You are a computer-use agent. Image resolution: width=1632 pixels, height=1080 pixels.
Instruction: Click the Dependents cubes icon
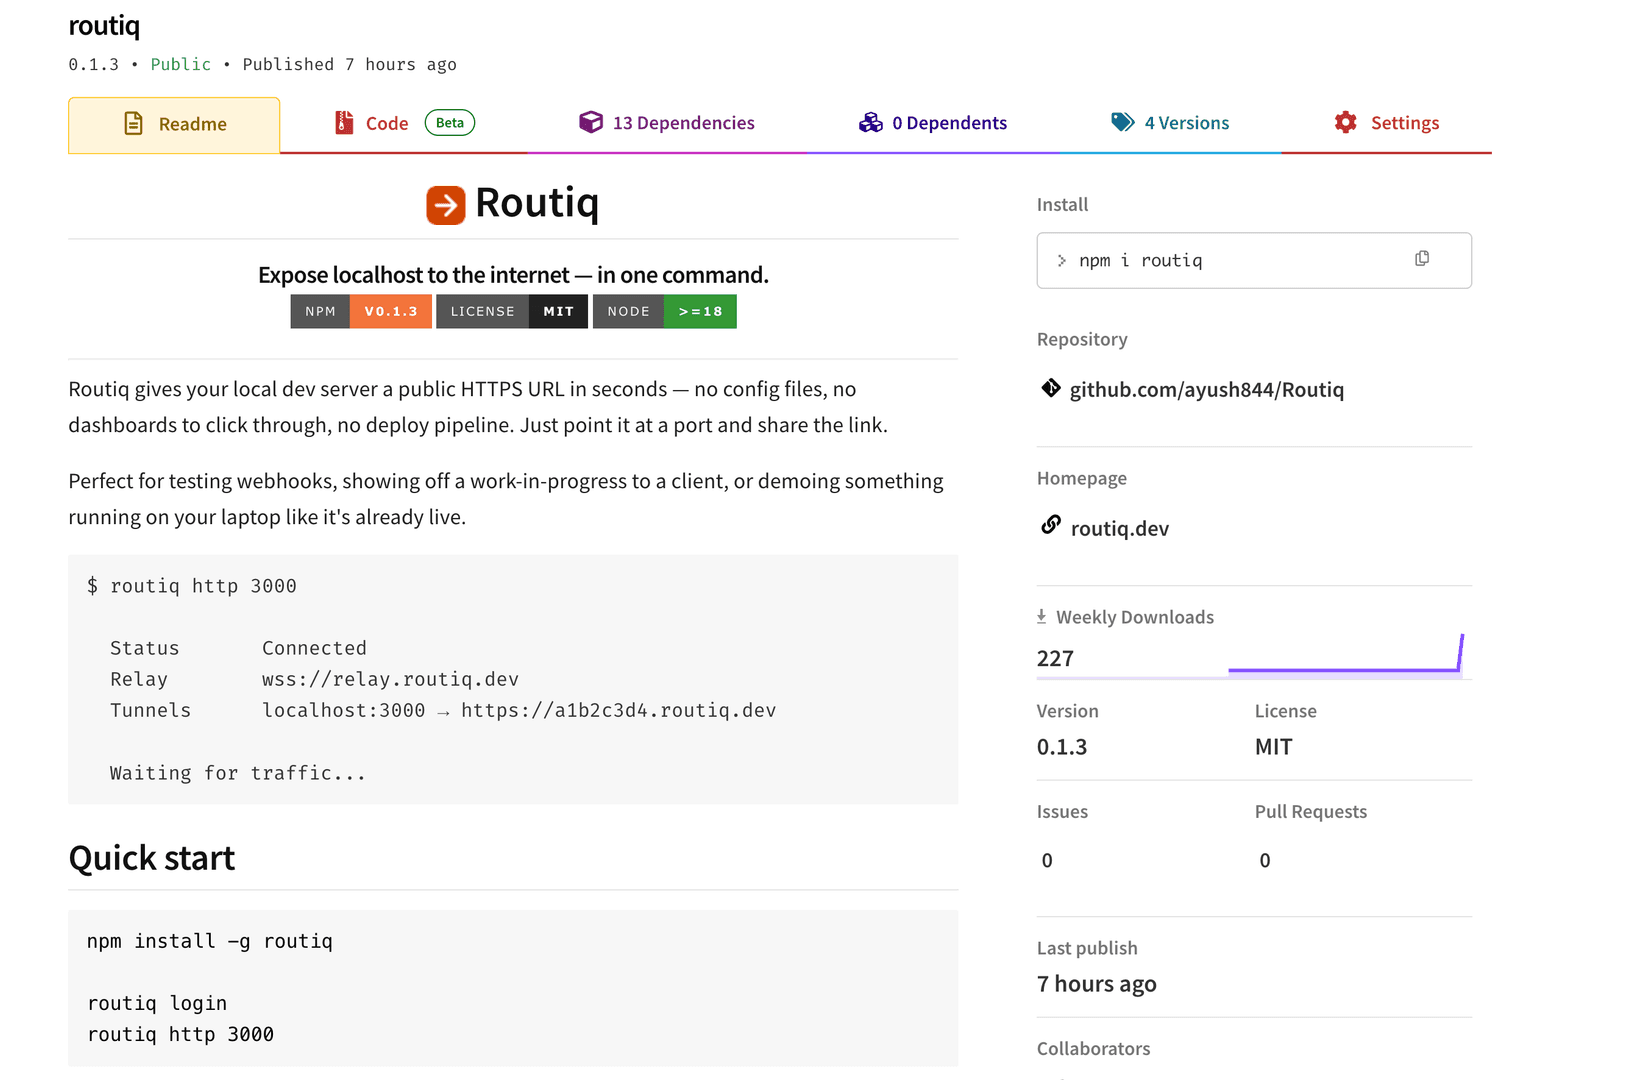871,122
